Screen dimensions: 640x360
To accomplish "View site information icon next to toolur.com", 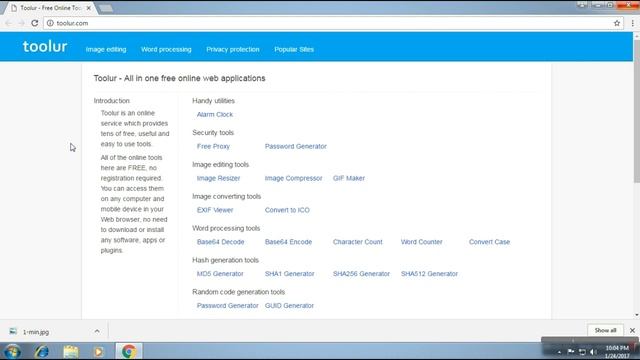I will (50, 23).
